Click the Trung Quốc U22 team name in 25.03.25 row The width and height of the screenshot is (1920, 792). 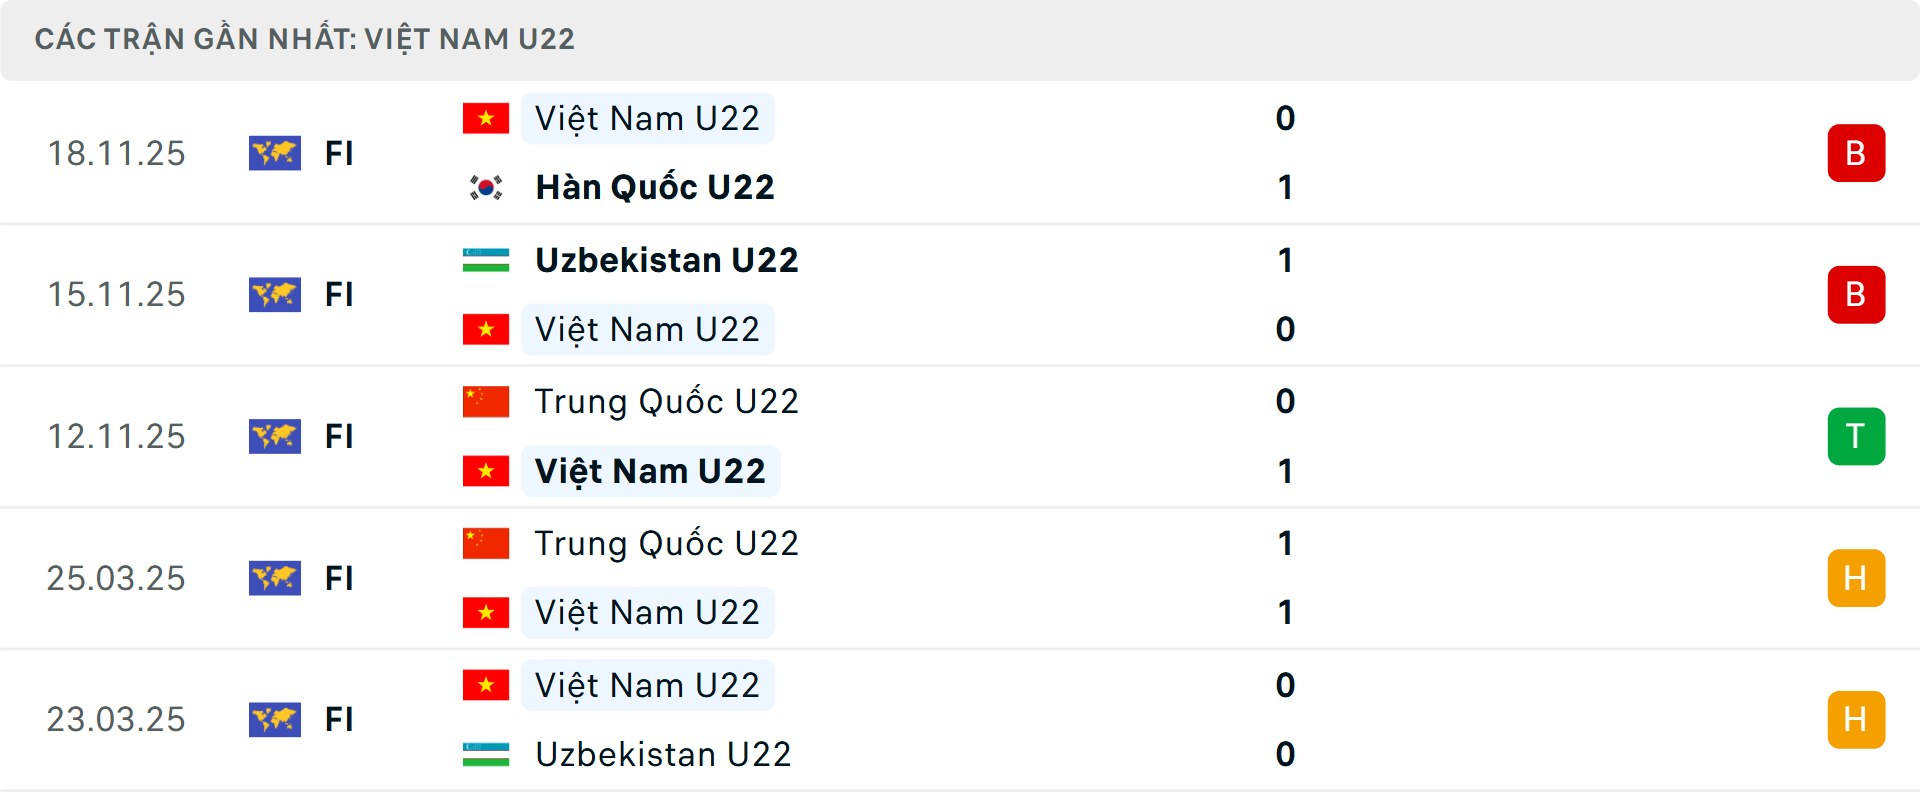666,543
